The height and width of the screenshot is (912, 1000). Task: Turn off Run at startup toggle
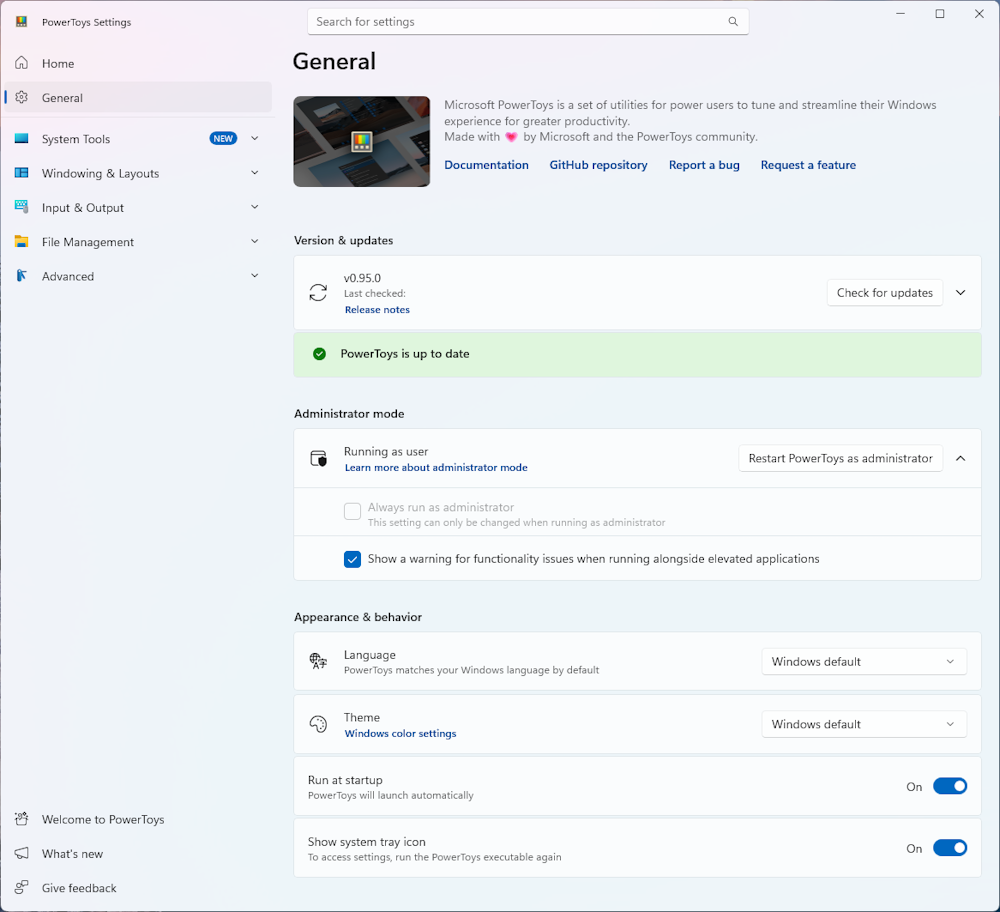click(949, 786)
